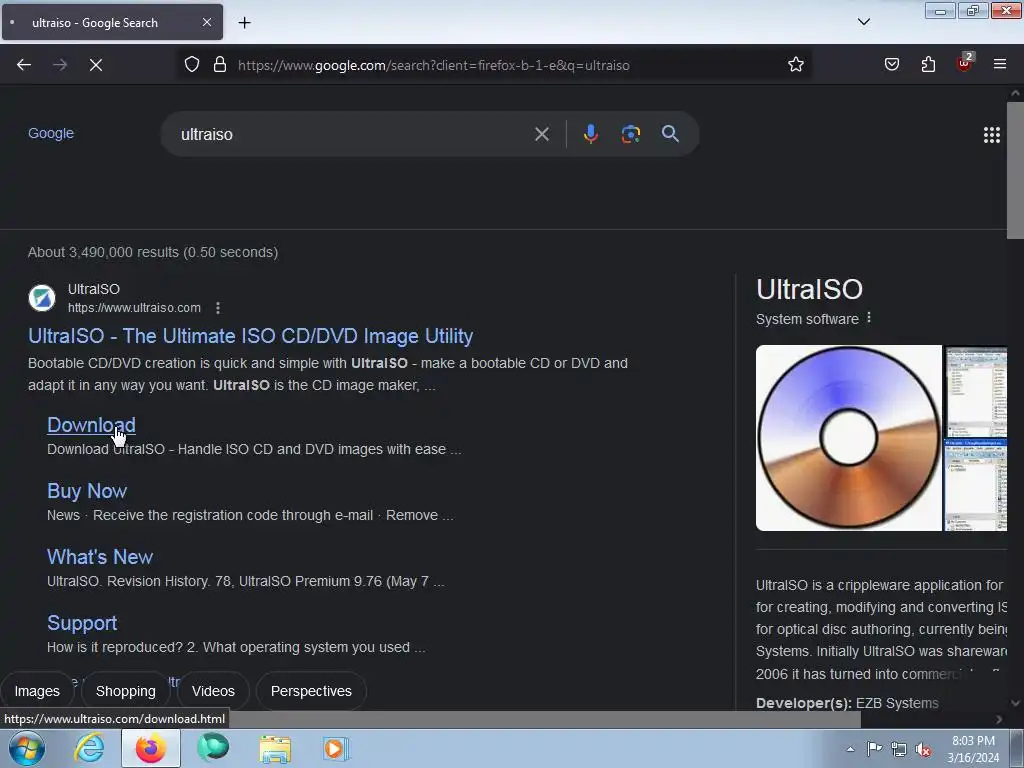
Task: Click the EZB Systems developer text
Action: (897, 703)
